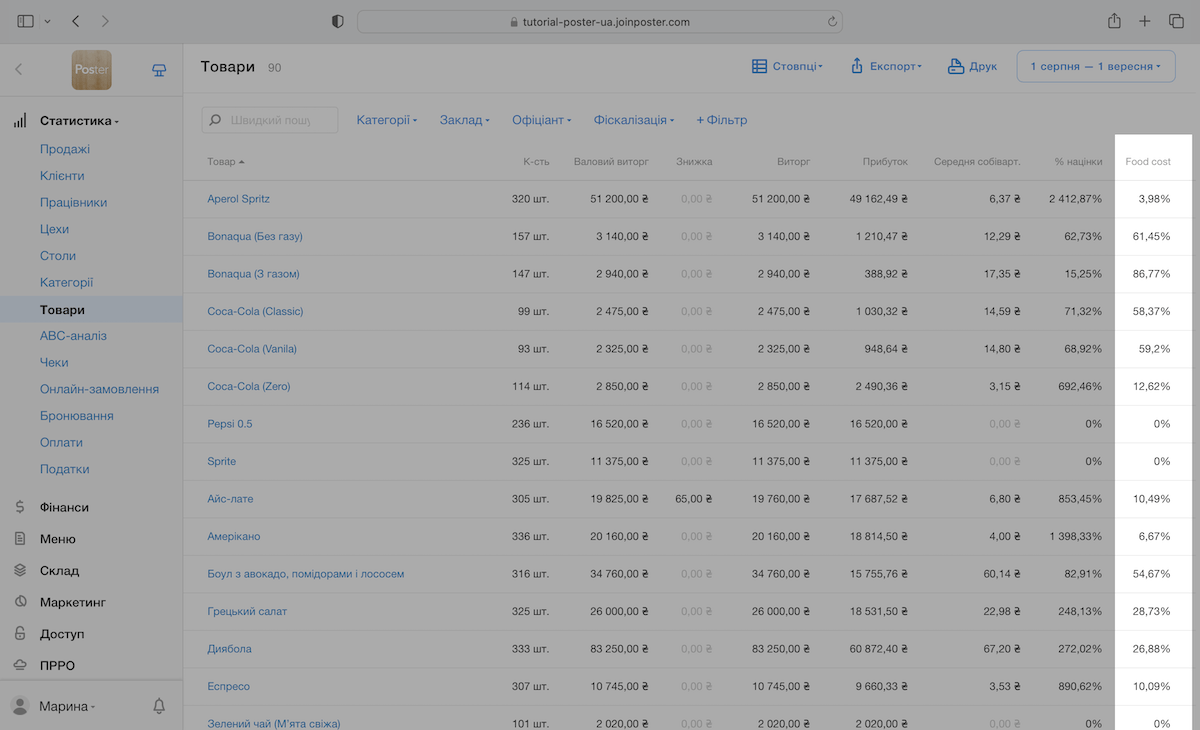
Task: Open the Маркетинг section
Action: point(72,602)
